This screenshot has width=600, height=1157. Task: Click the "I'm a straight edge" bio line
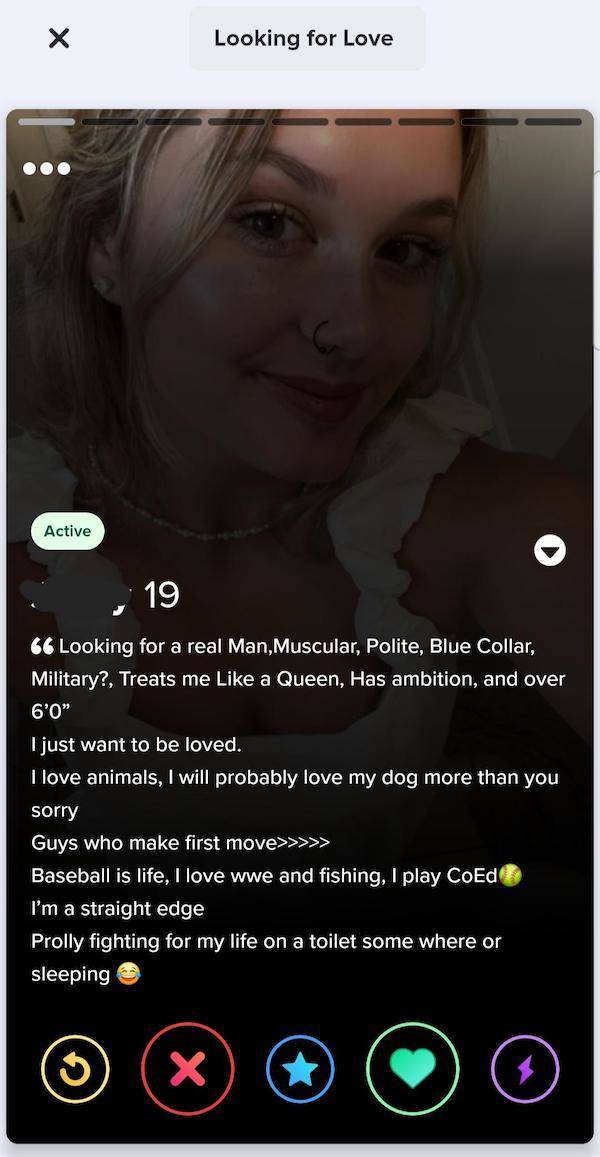(x=117, y=908)
